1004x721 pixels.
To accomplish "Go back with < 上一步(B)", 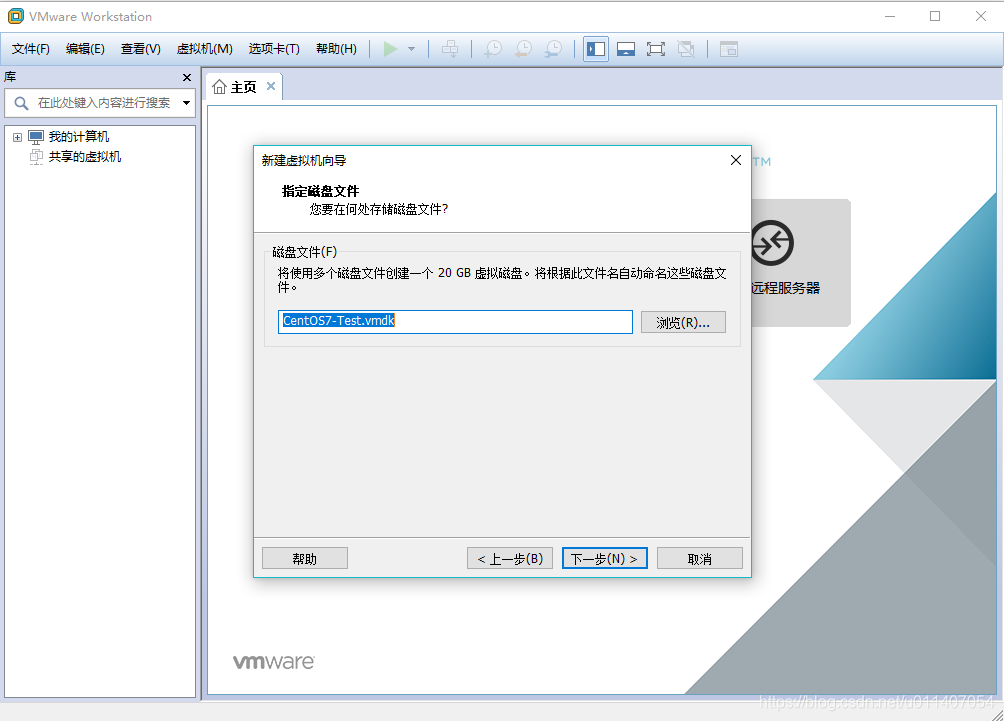I will pos(510,558).
